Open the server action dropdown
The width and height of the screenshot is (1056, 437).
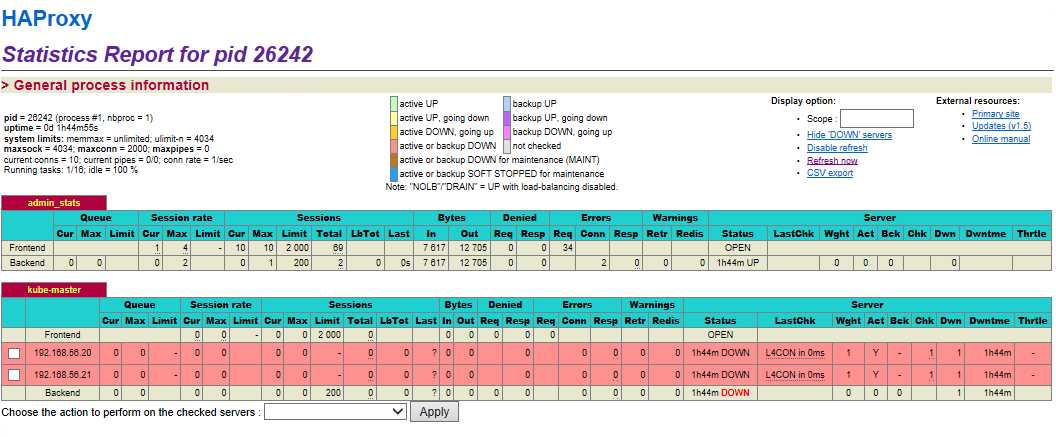335,411
